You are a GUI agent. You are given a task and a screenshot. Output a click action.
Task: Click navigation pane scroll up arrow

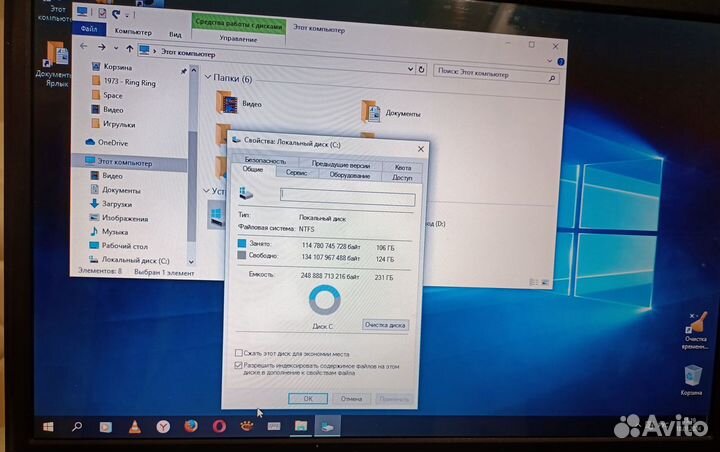coord(194,71)
